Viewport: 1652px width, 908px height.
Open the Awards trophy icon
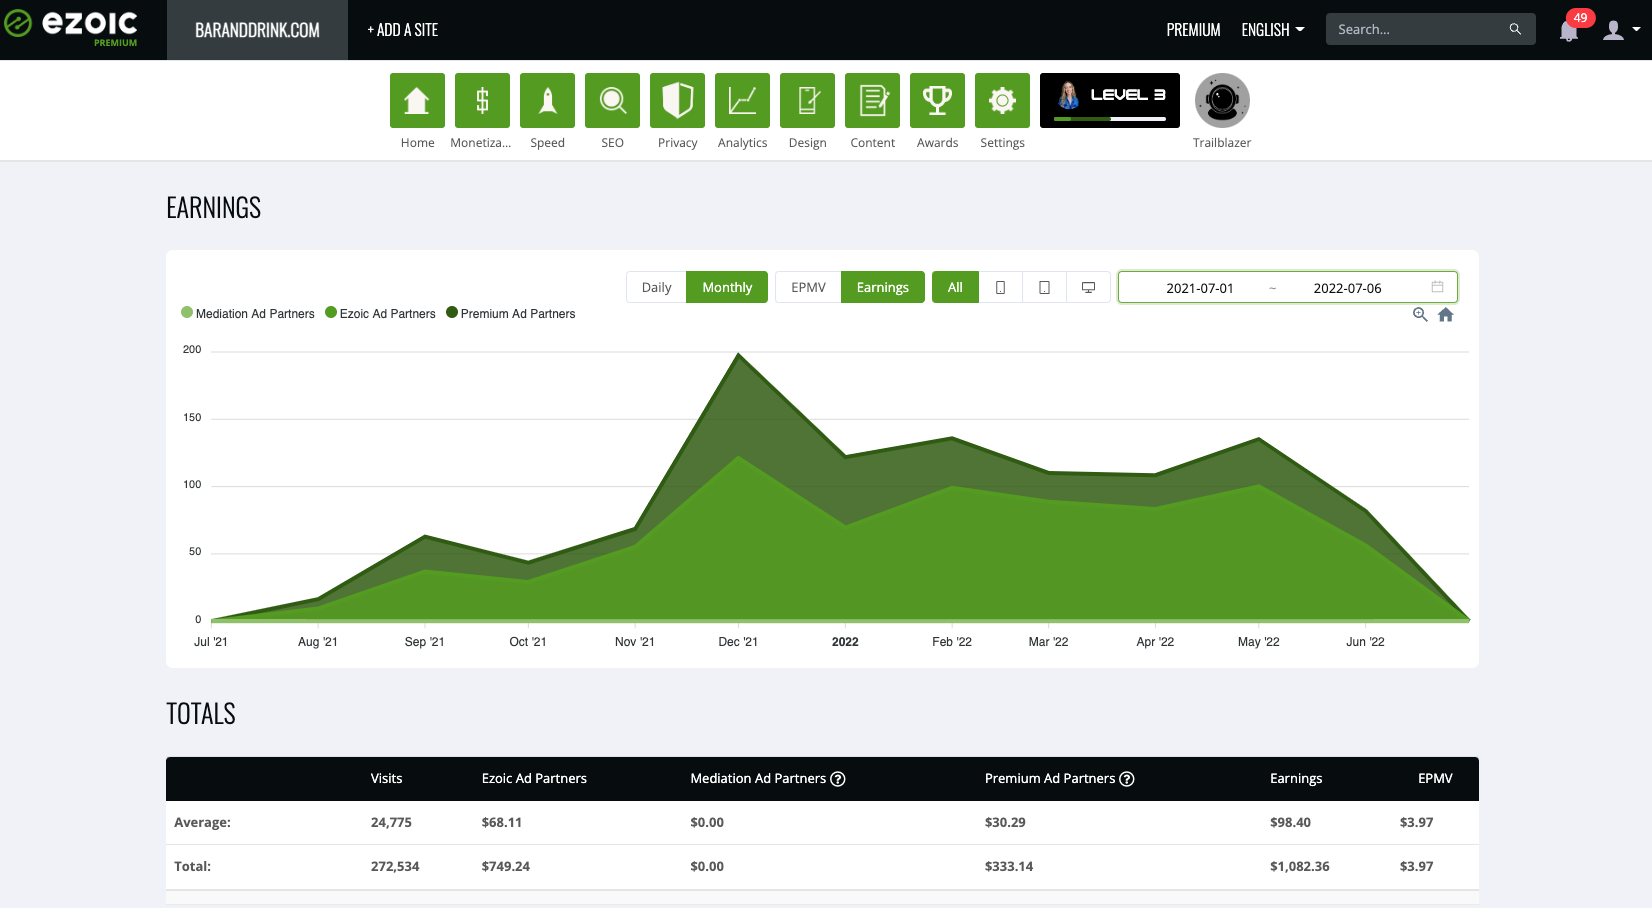click(x=937, y=100)
